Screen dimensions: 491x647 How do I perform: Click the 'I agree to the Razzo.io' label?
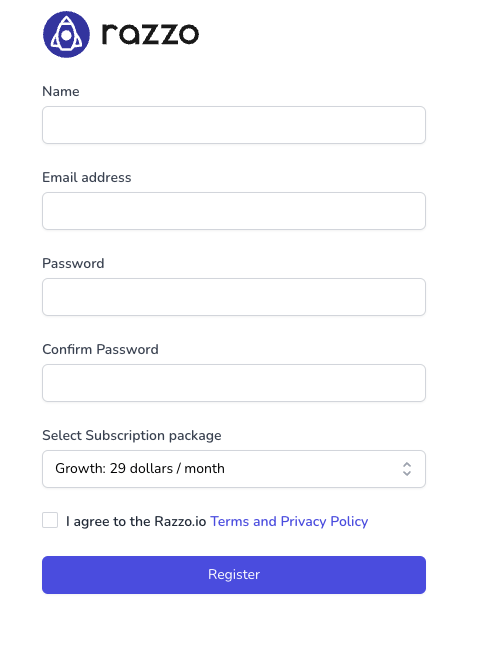tap(136, 522)
